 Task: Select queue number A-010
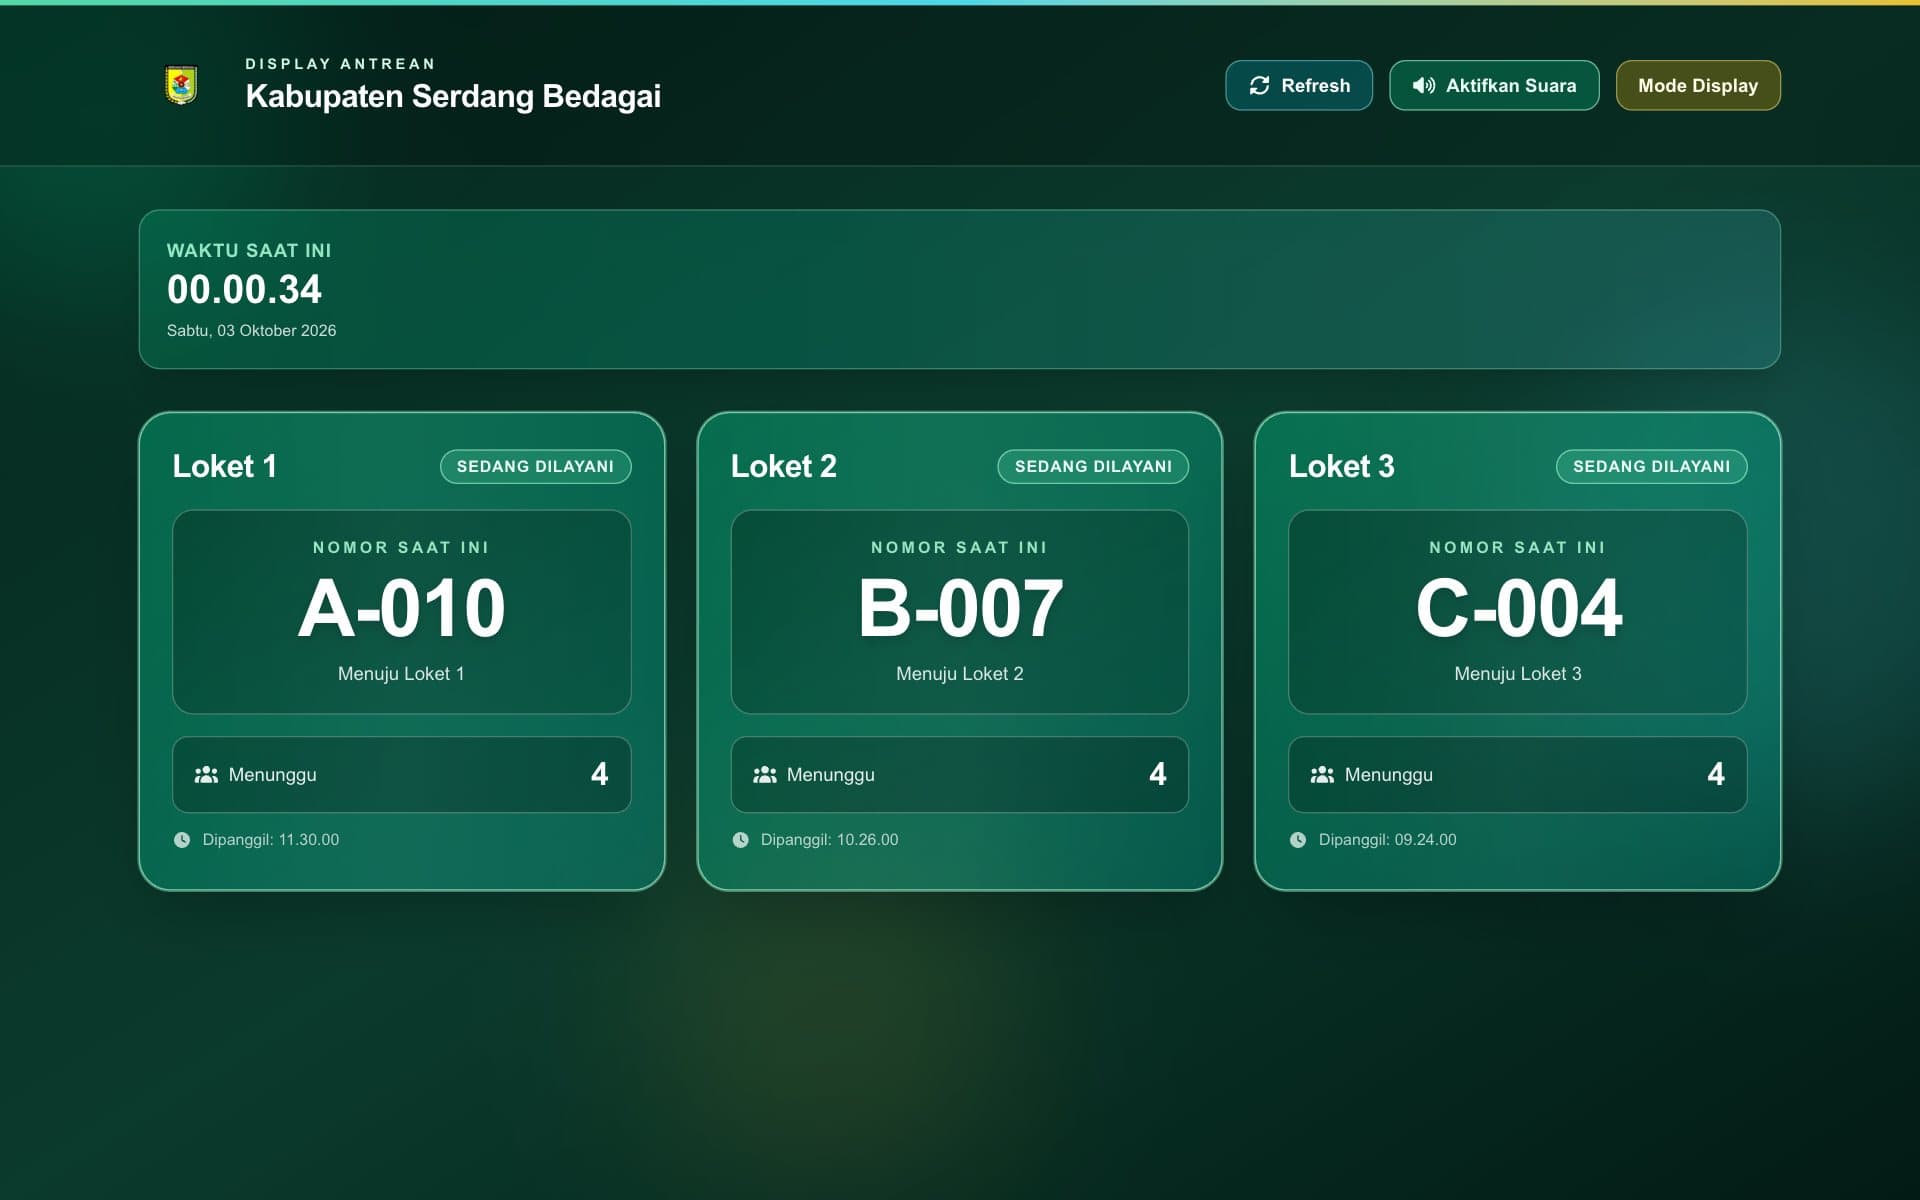[402, 608]
